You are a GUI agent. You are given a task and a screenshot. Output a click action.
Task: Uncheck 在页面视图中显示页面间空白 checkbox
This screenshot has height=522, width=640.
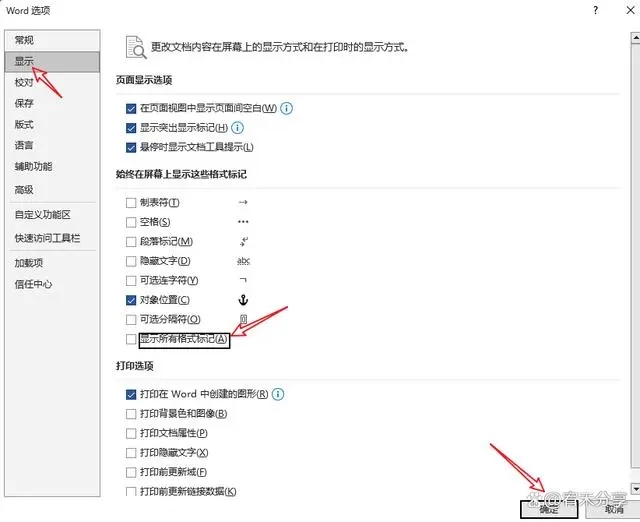[131, 109]
